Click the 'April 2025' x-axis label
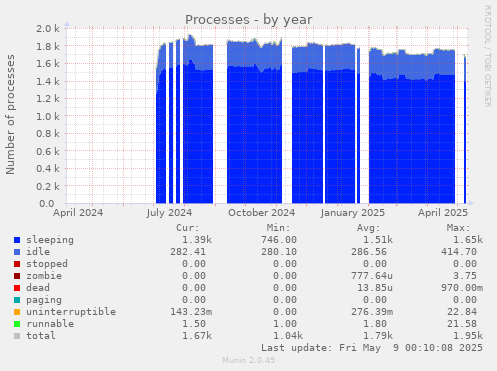The height and width of the screenshot is (371, 497). click(x=443, y=213)
